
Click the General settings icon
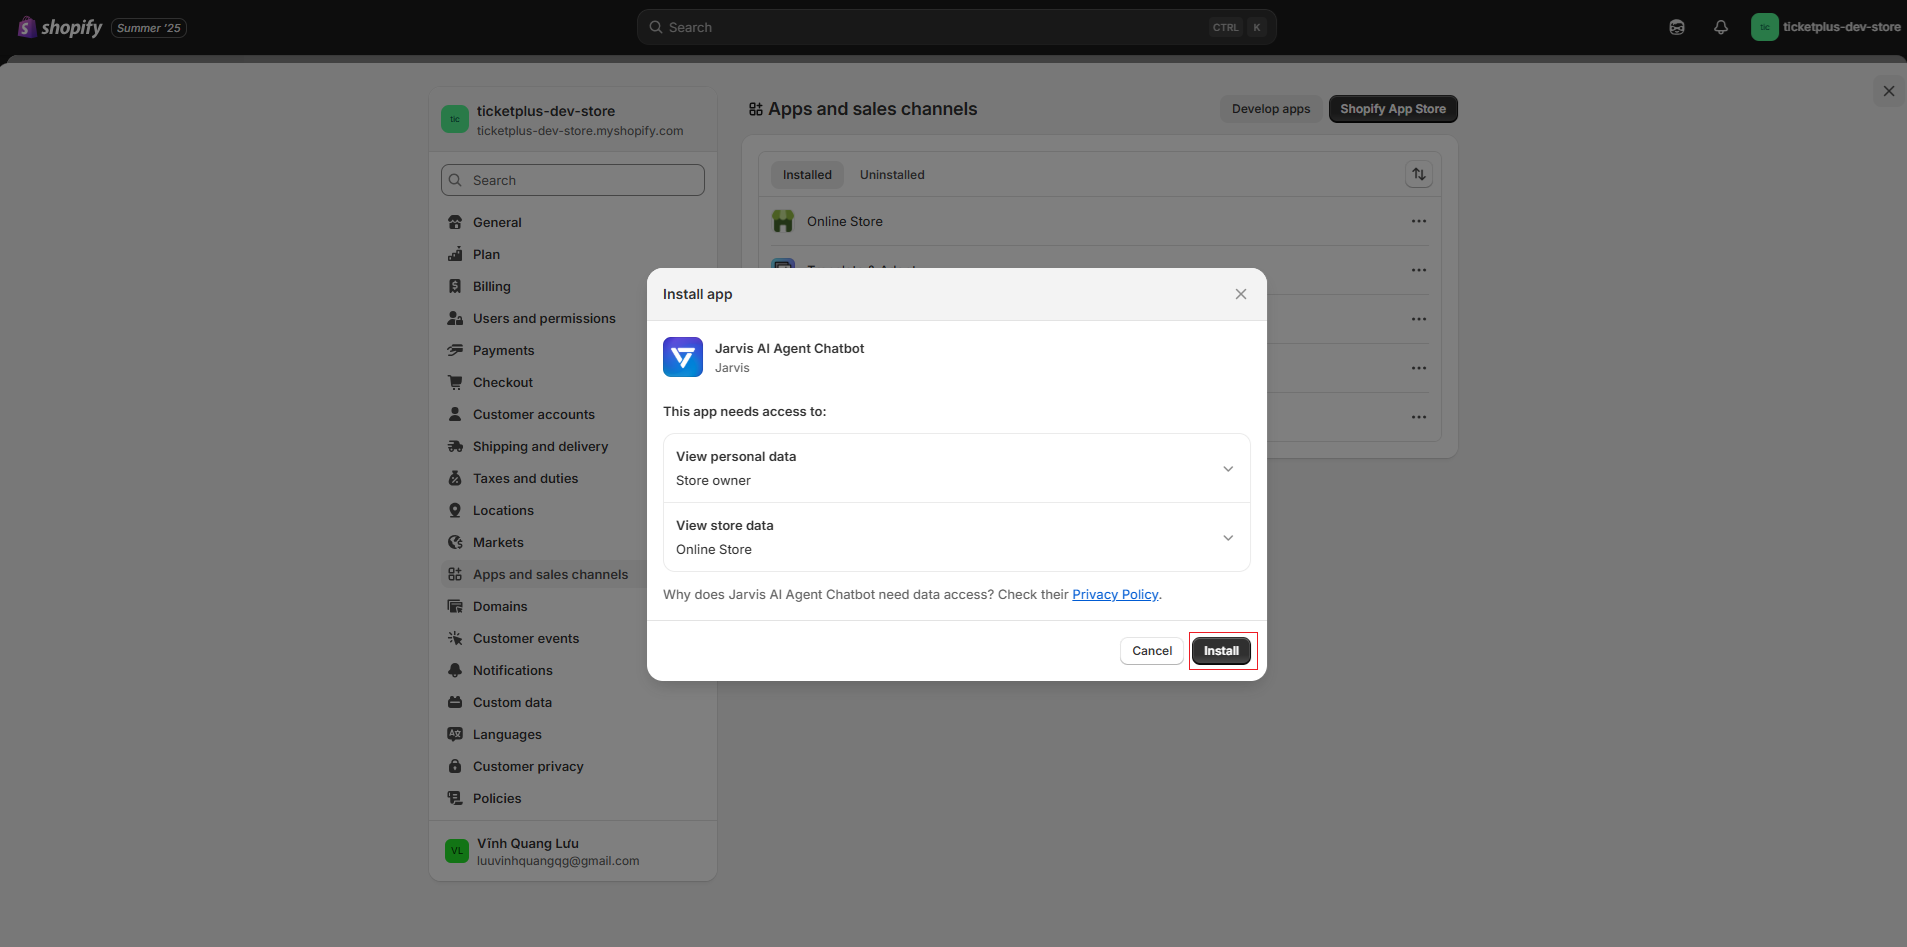pos(455,222)
